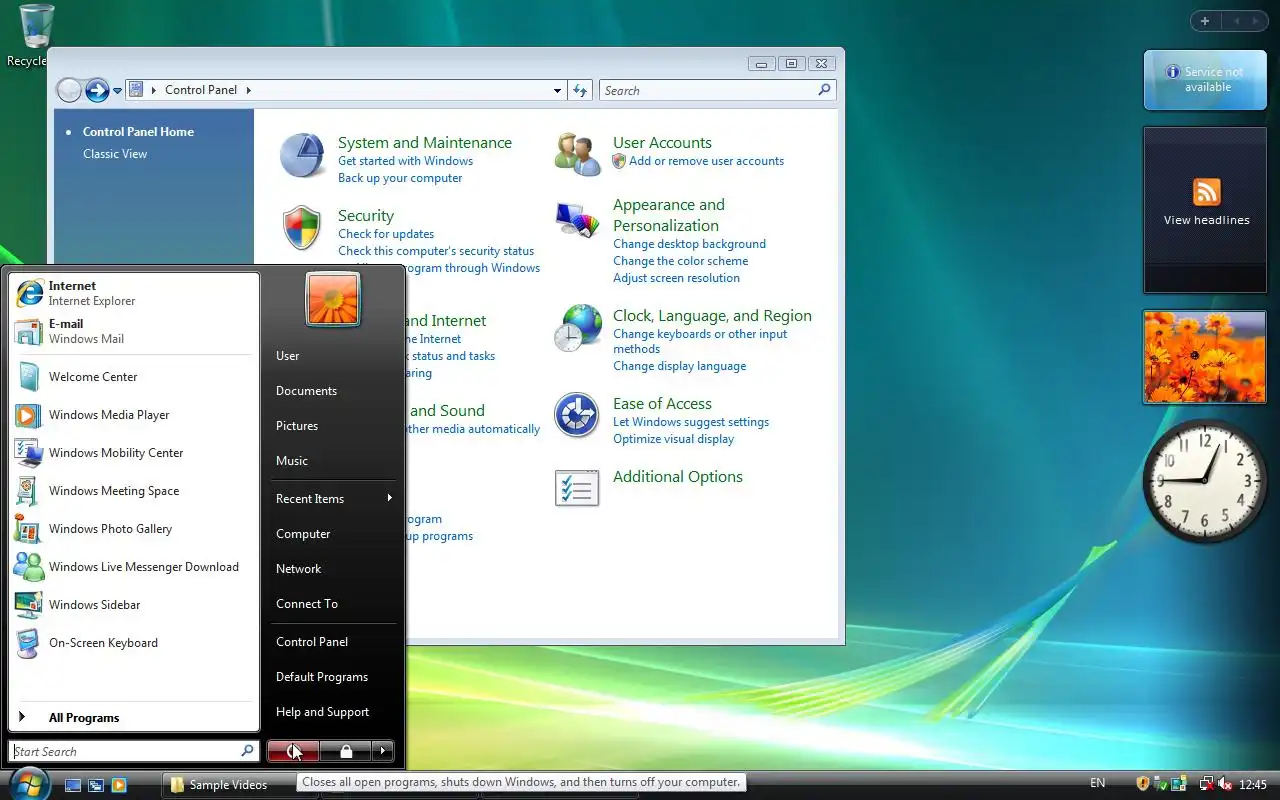Open Windows Photo Gallery
Screen dimensions: 1280x800
coord(134,529)
